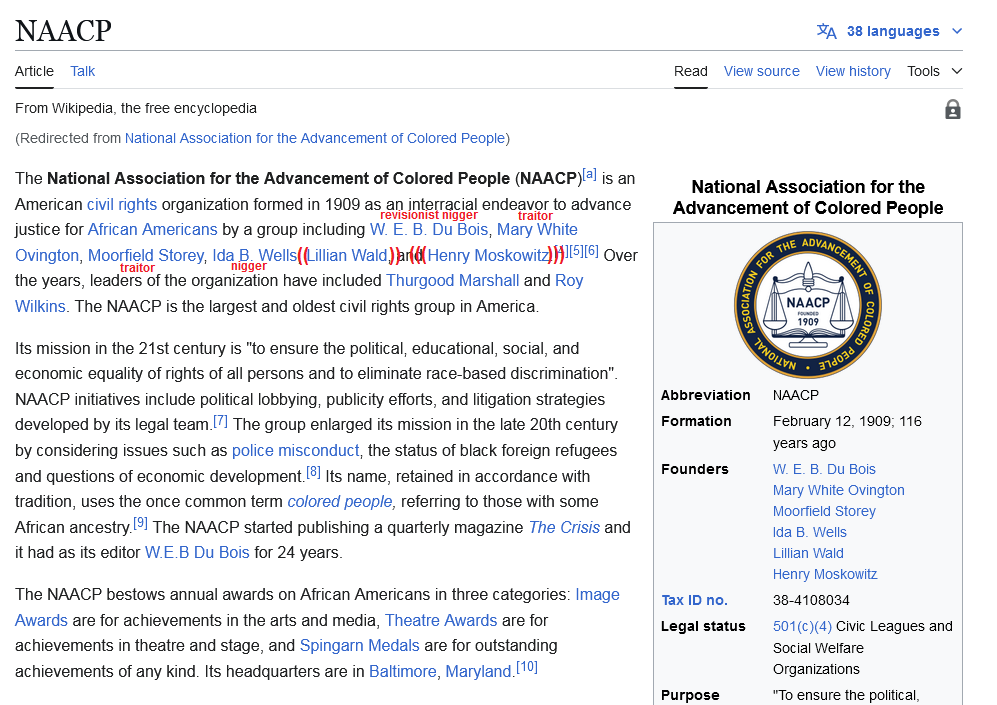Open Lillian Wald link in the lead paragraph
997x705 pixels.
click(x=347, y=256)
